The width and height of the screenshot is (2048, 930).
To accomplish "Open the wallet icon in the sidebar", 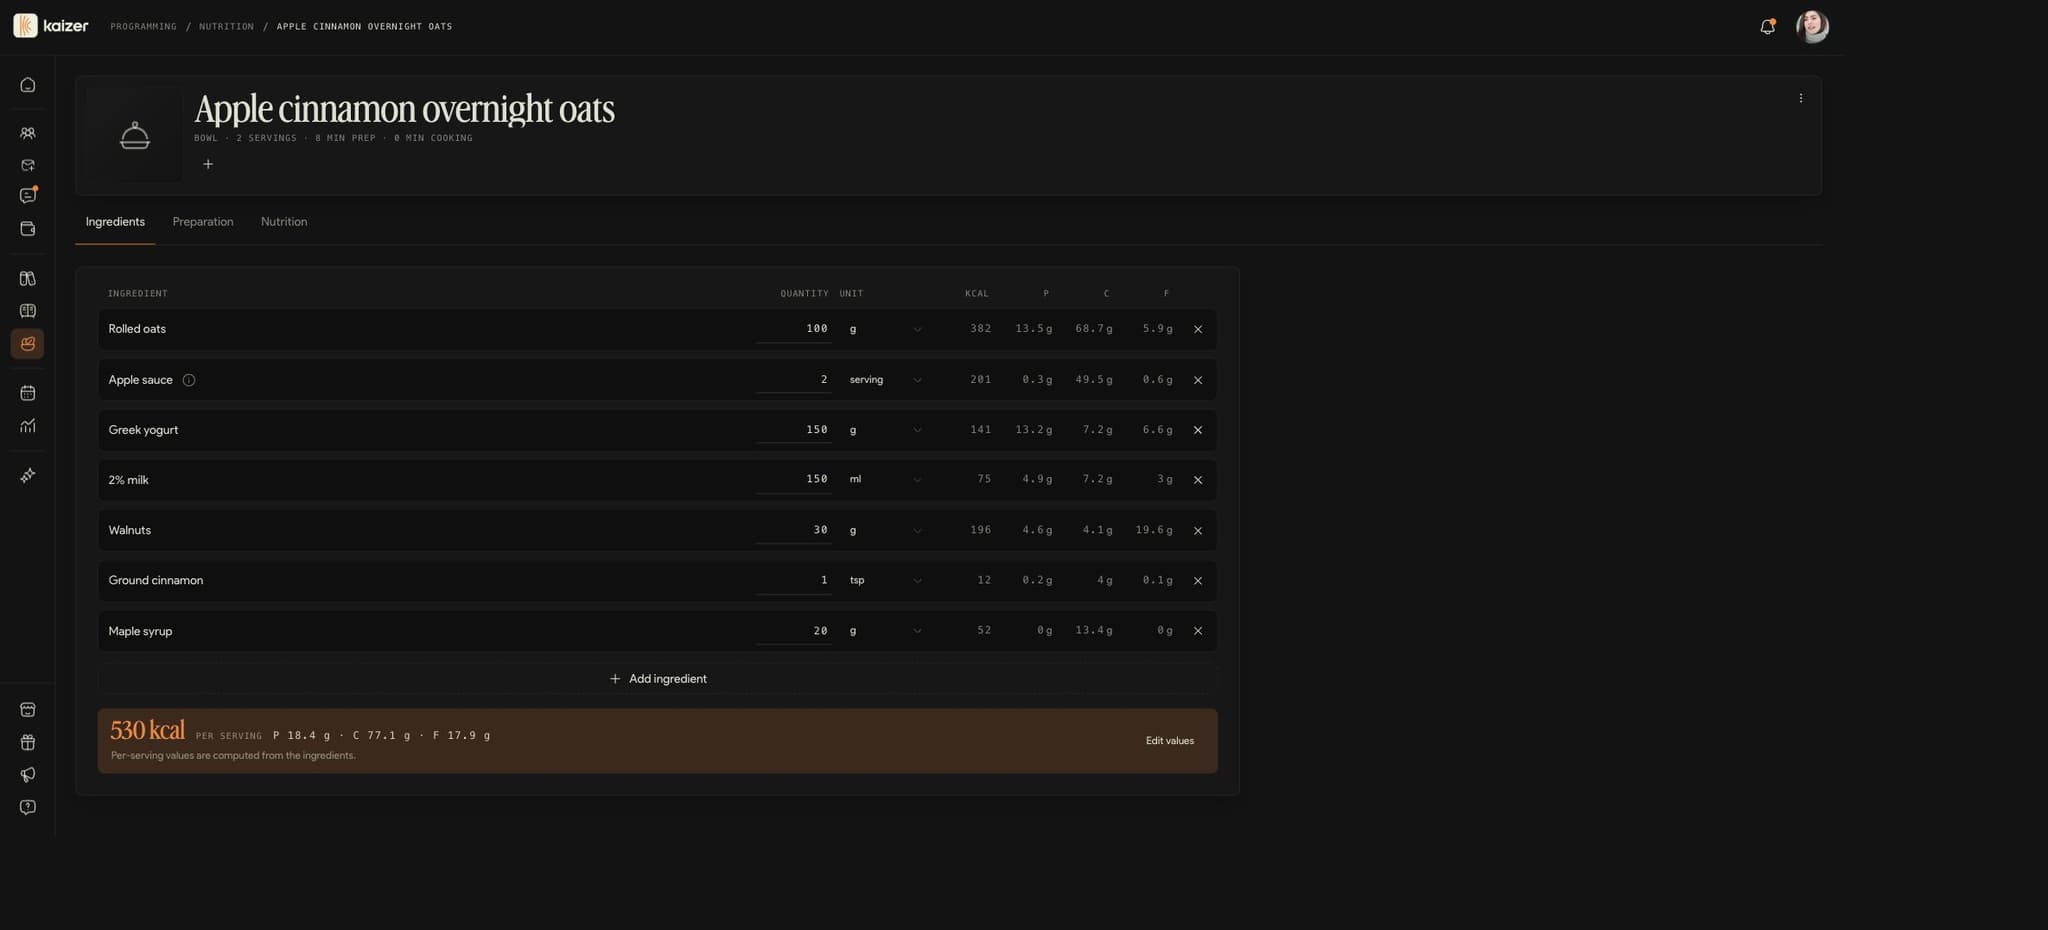I will pyautogui.click(x=28, y=229).
